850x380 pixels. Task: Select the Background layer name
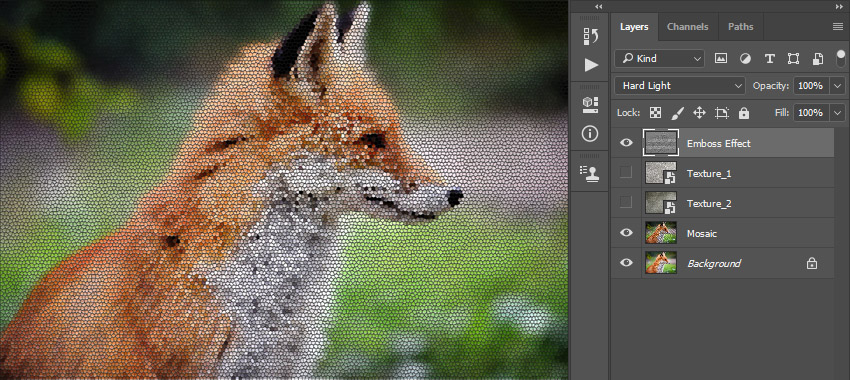tap(714, 263)
